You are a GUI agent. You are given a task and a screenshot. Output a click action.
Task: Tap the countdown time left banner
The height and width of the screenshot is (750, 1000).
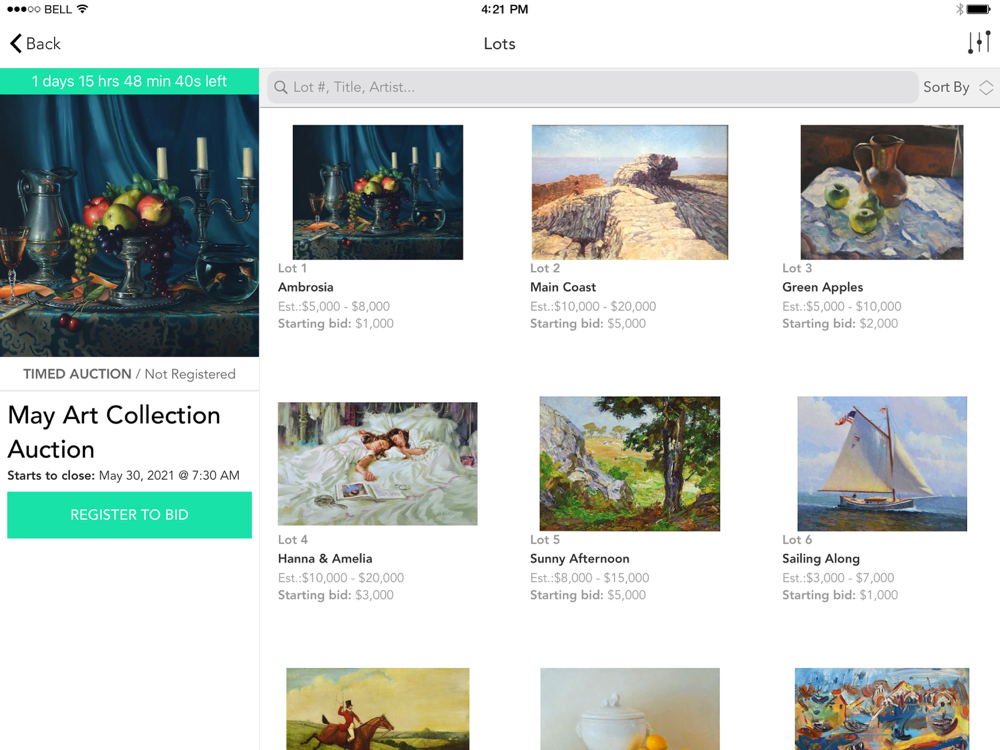129,82
